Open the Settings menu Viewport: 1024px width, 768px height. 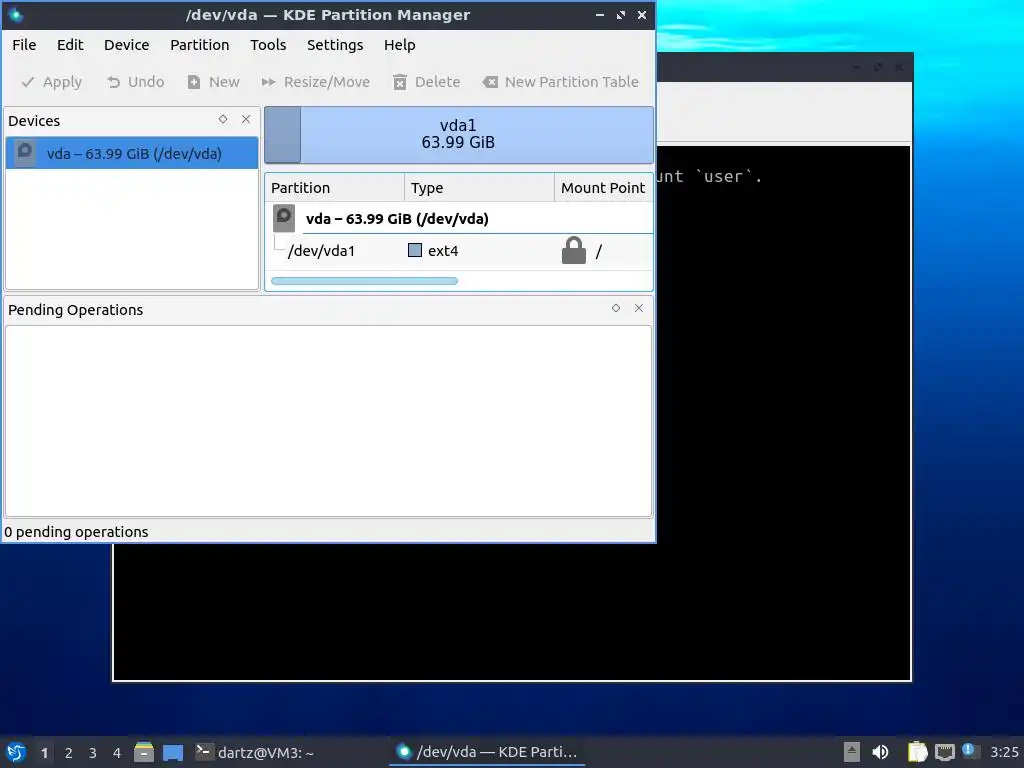335,45
